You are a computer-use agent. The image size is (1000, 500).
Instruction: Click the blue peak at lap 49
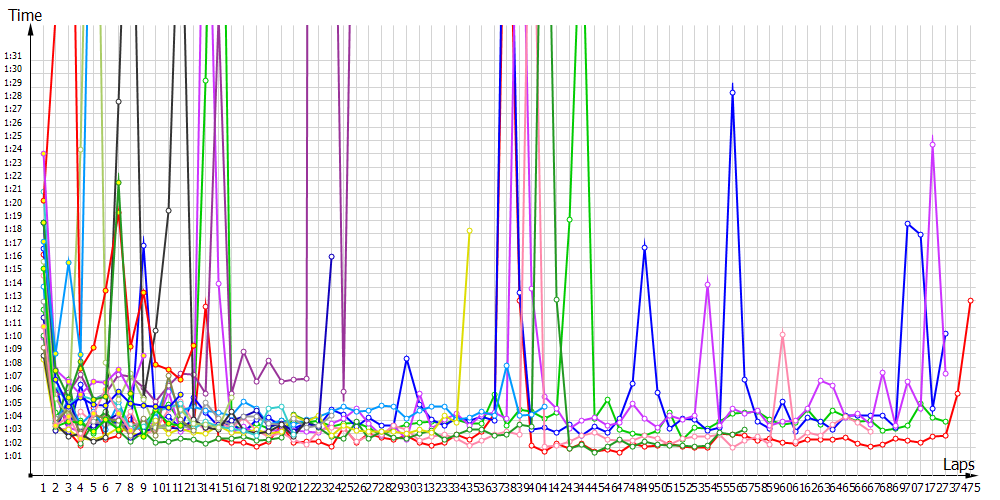click(645, 247)
